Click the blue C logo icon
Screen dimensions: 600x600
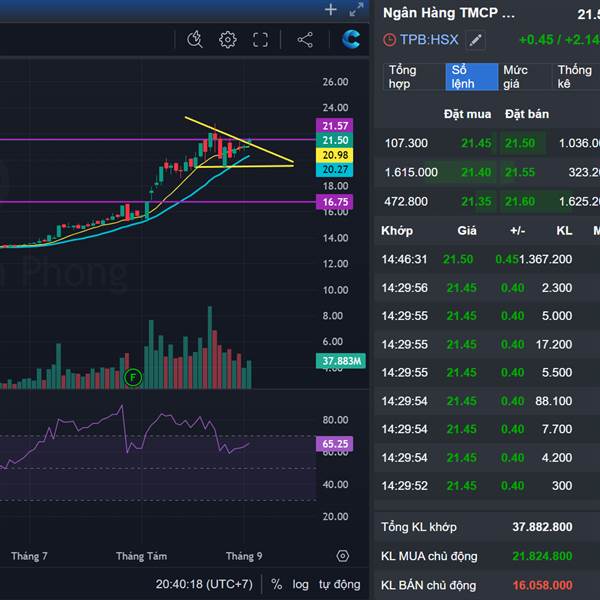coord(351,39)
